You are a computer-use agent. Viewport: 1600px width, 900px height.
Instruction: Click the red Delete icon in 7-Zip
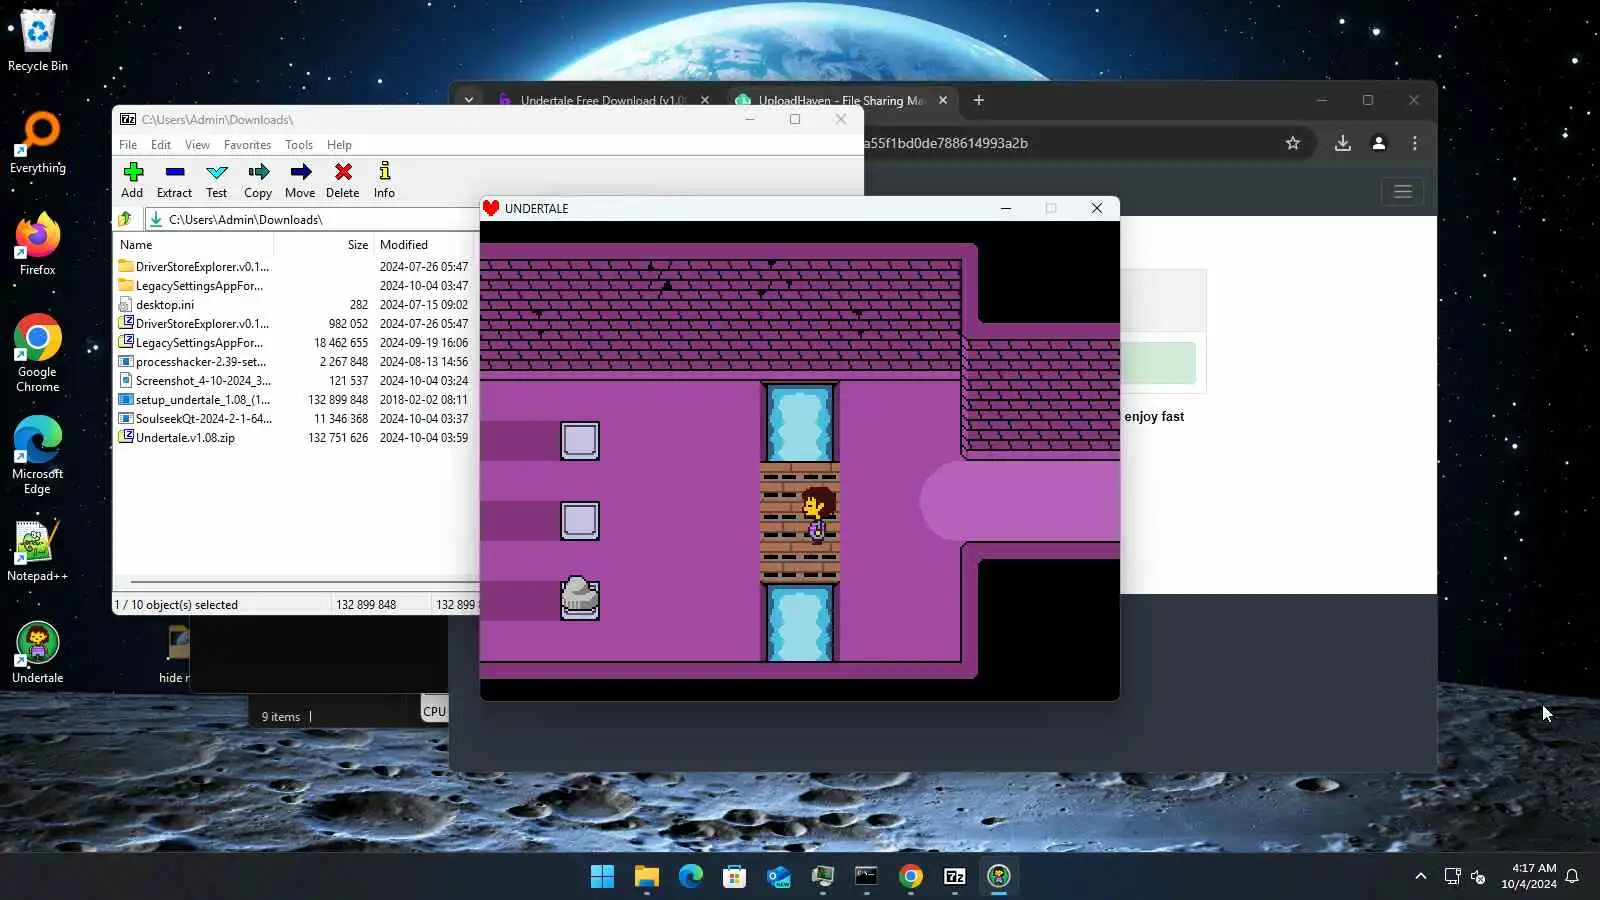(x=342, y=180)
